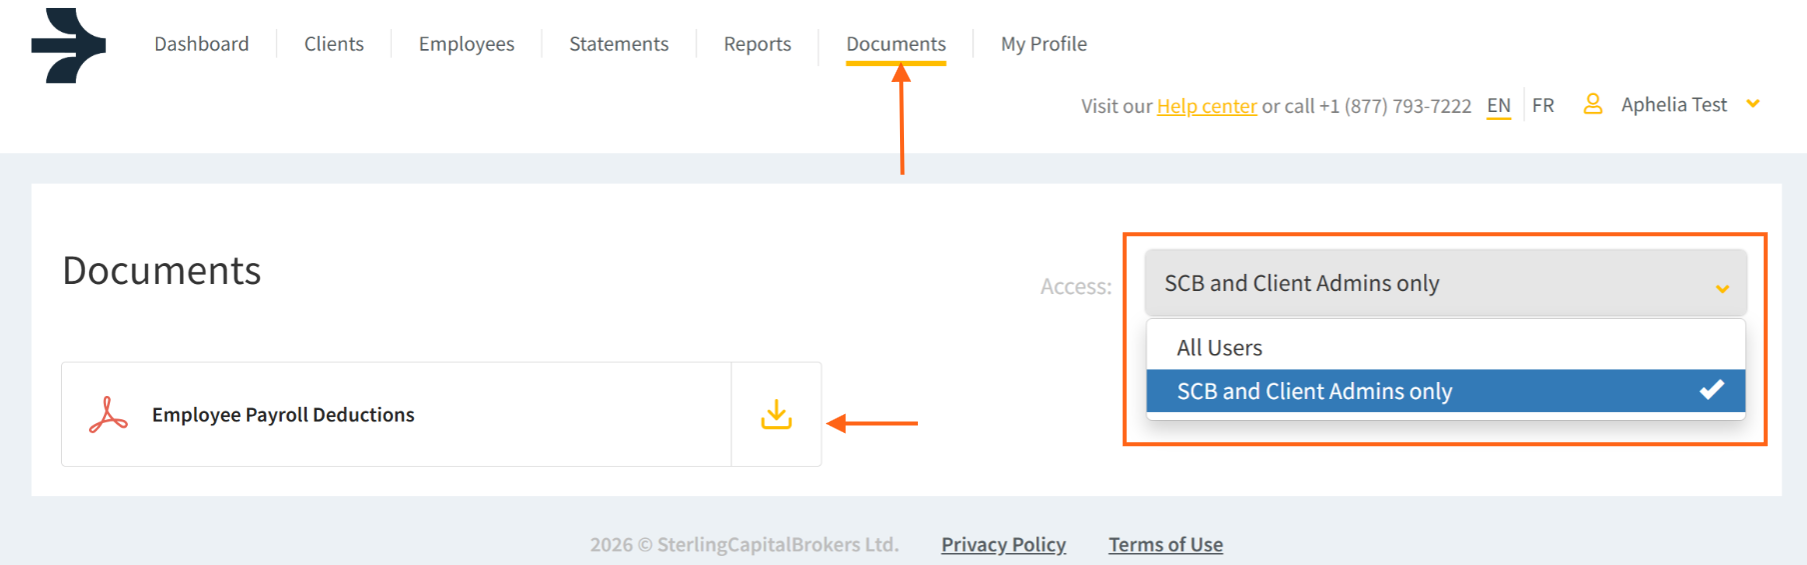Switch language to FR
The height and width of the screenshot is (565, 1807).
[1543, 105]
